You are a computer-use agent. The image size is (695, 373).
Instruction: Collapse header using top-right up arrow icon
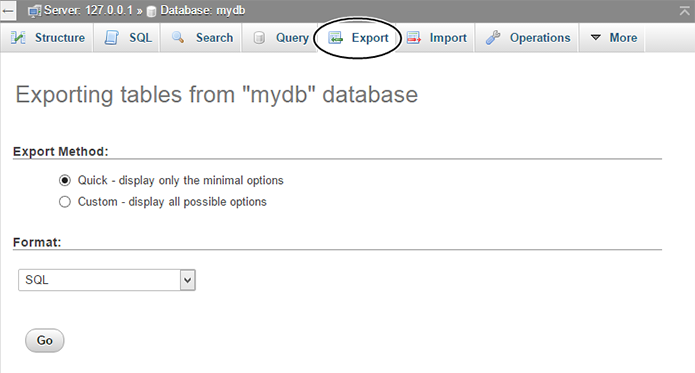[684, 11]
